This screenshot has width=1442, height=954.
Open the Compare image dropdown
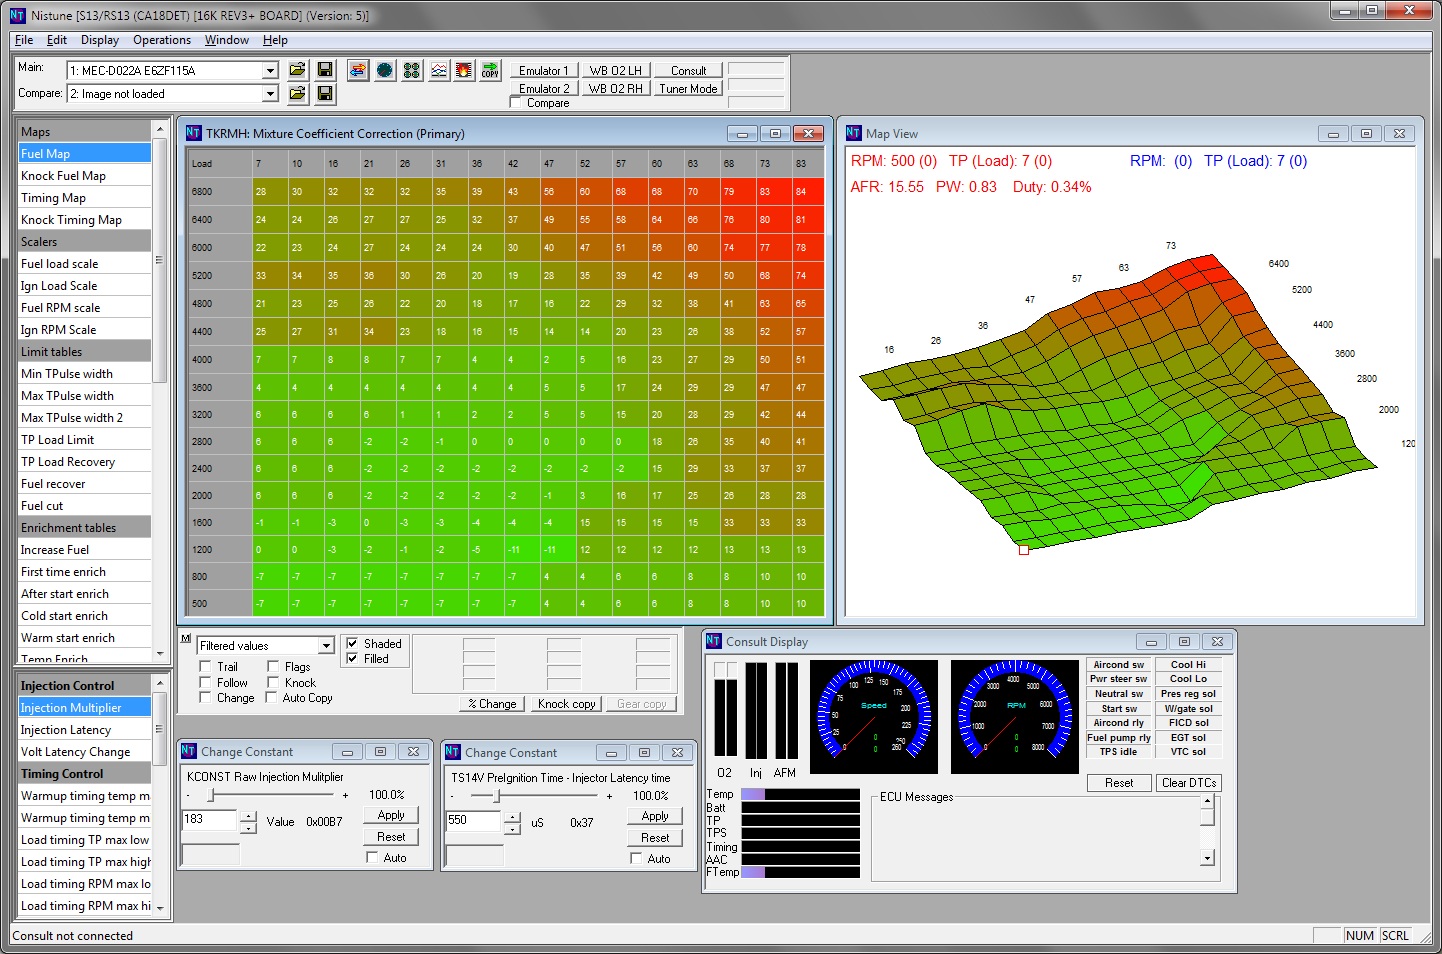coord(270,93)
